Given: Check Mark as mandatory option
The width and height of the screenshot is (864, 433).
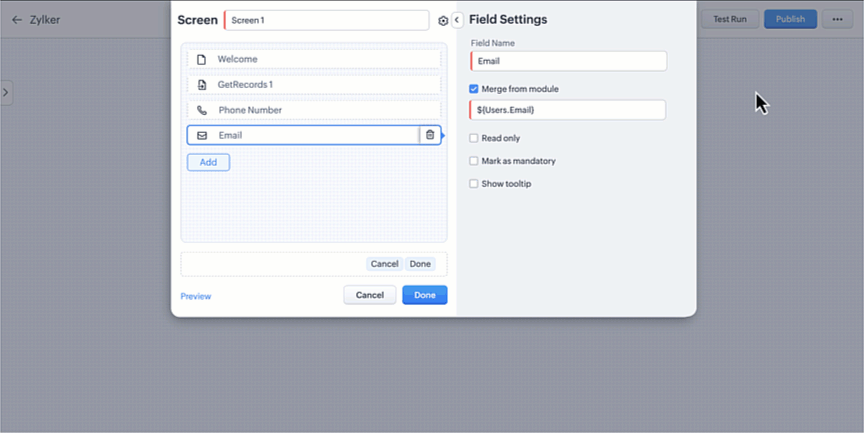Looking at the screenshot, I should pyautogui.click(x=474, y=161).
